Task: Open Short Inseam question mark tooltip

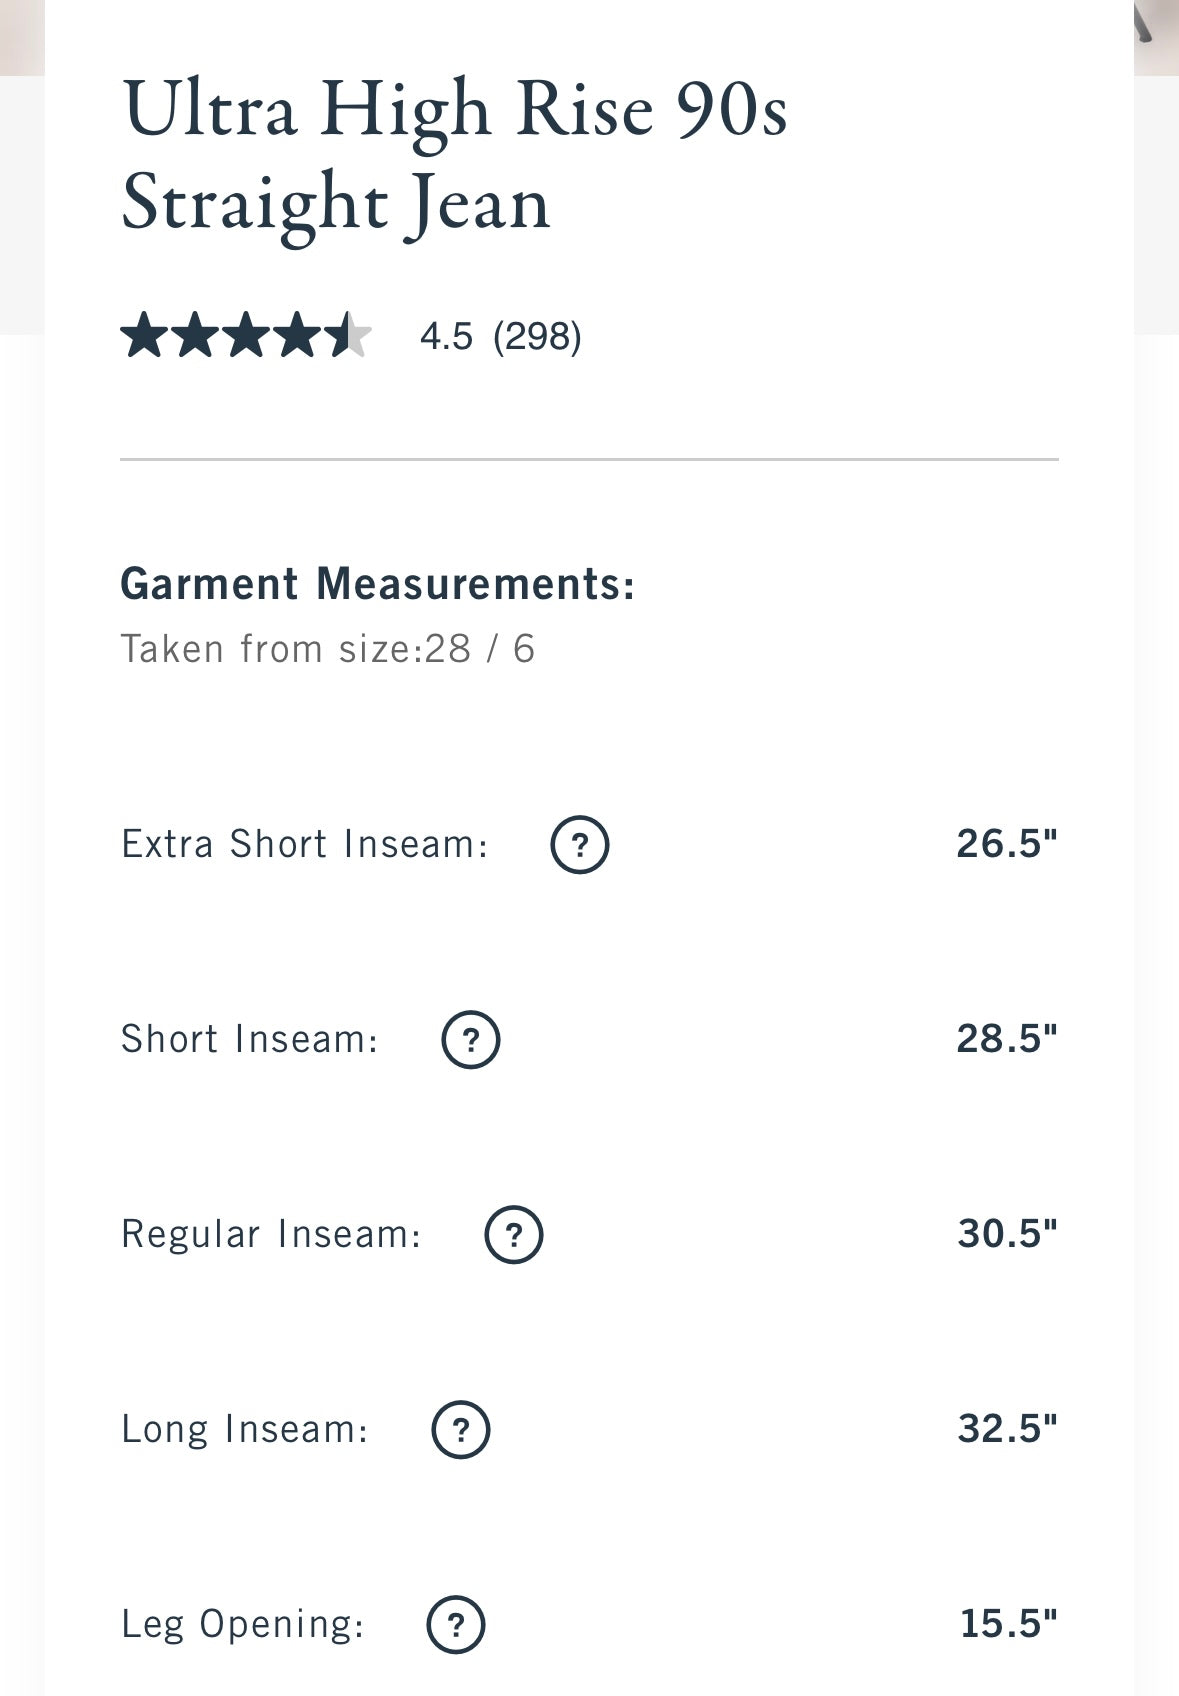Action: coord(471,1040)
